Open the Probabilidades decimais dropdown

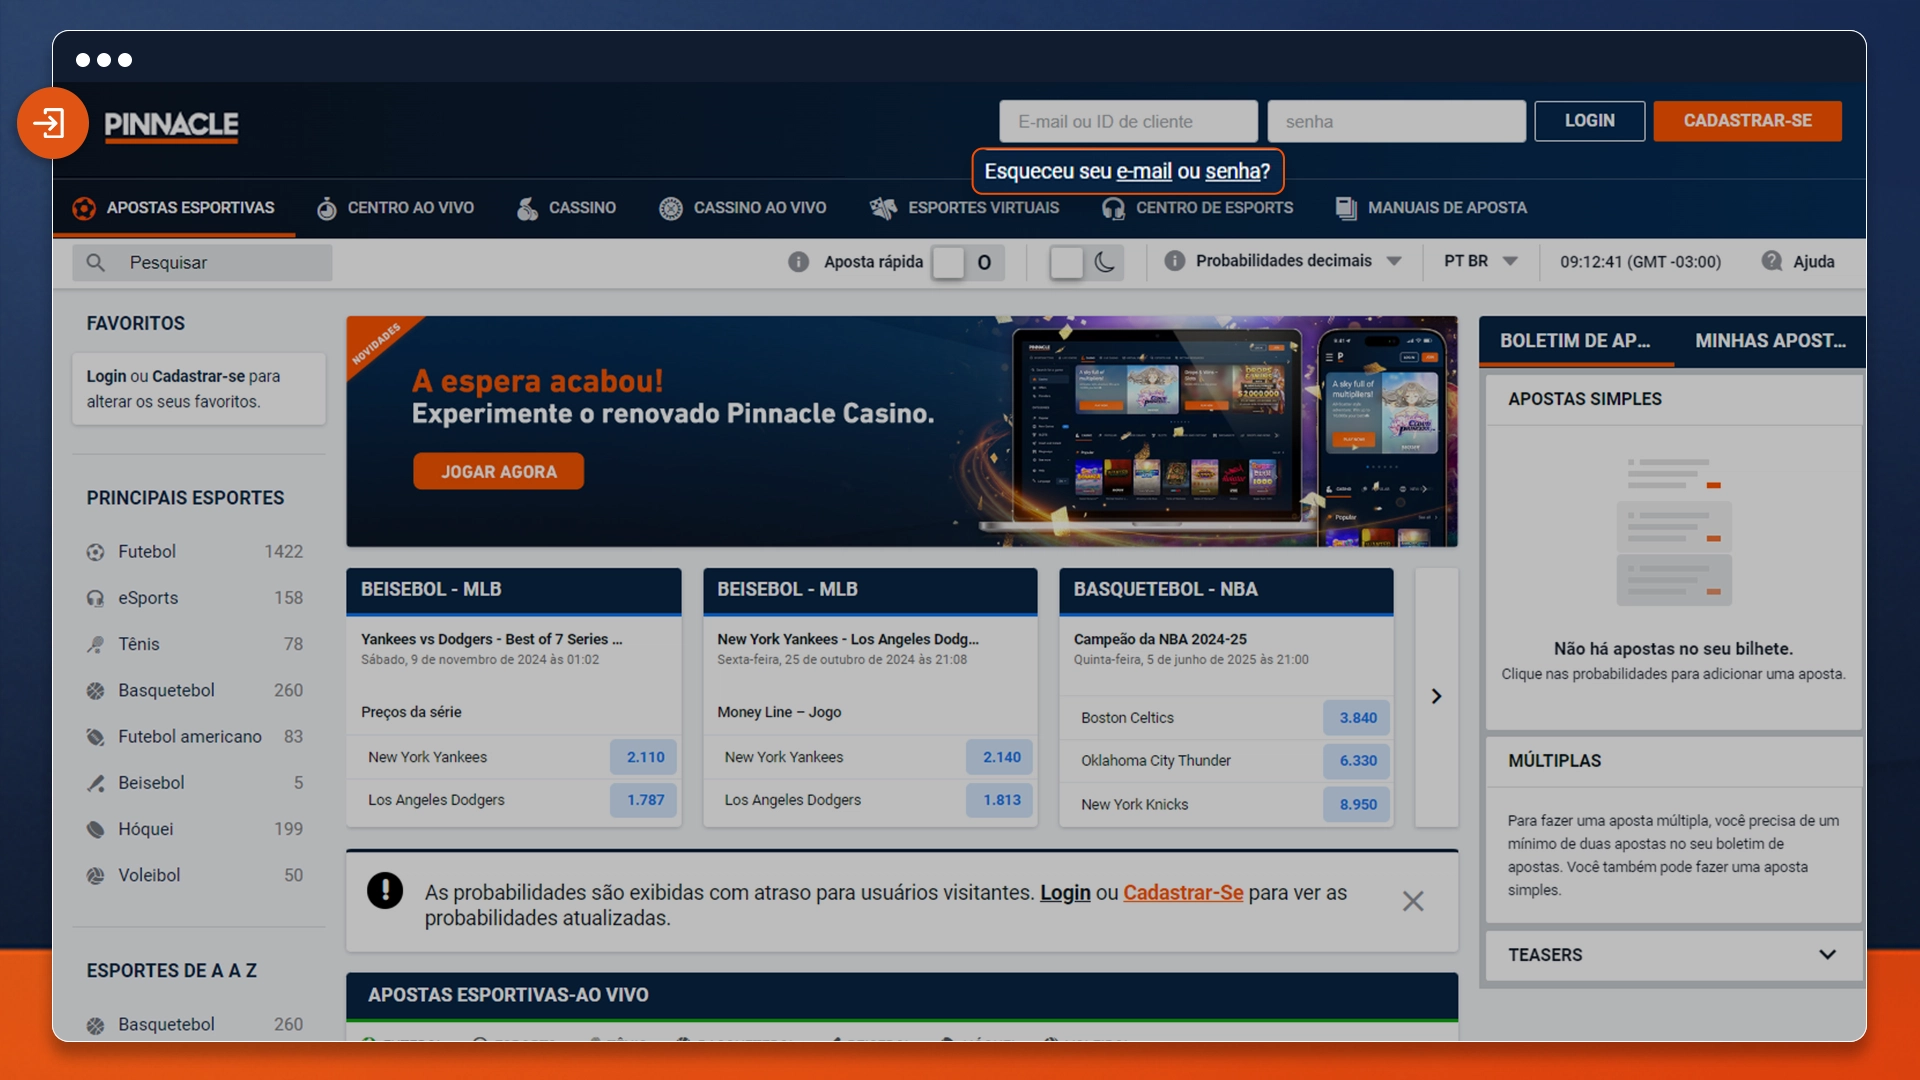(x=1298, y=261)
